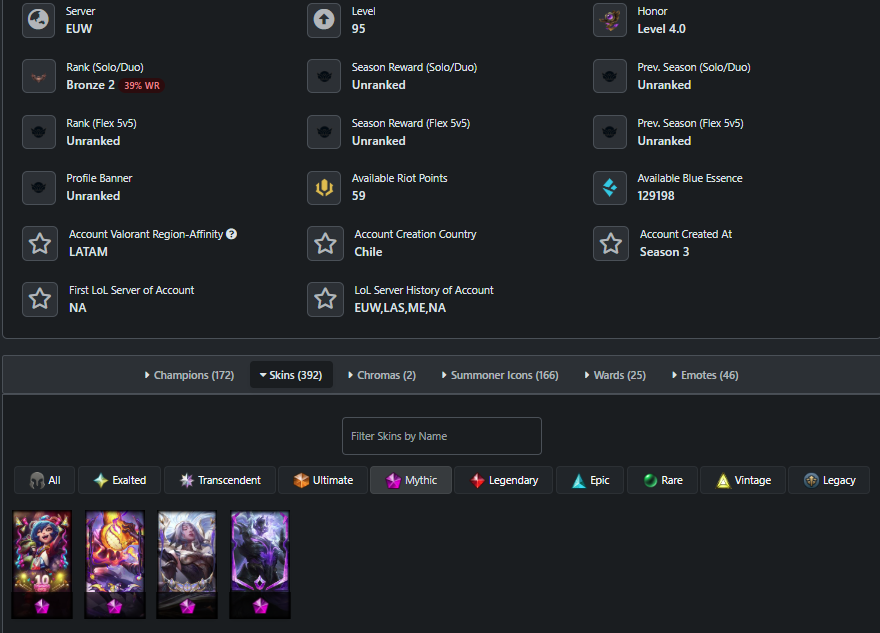Filter skins by Transcendent rarity
880x633 pixels.
pos(220,480)
